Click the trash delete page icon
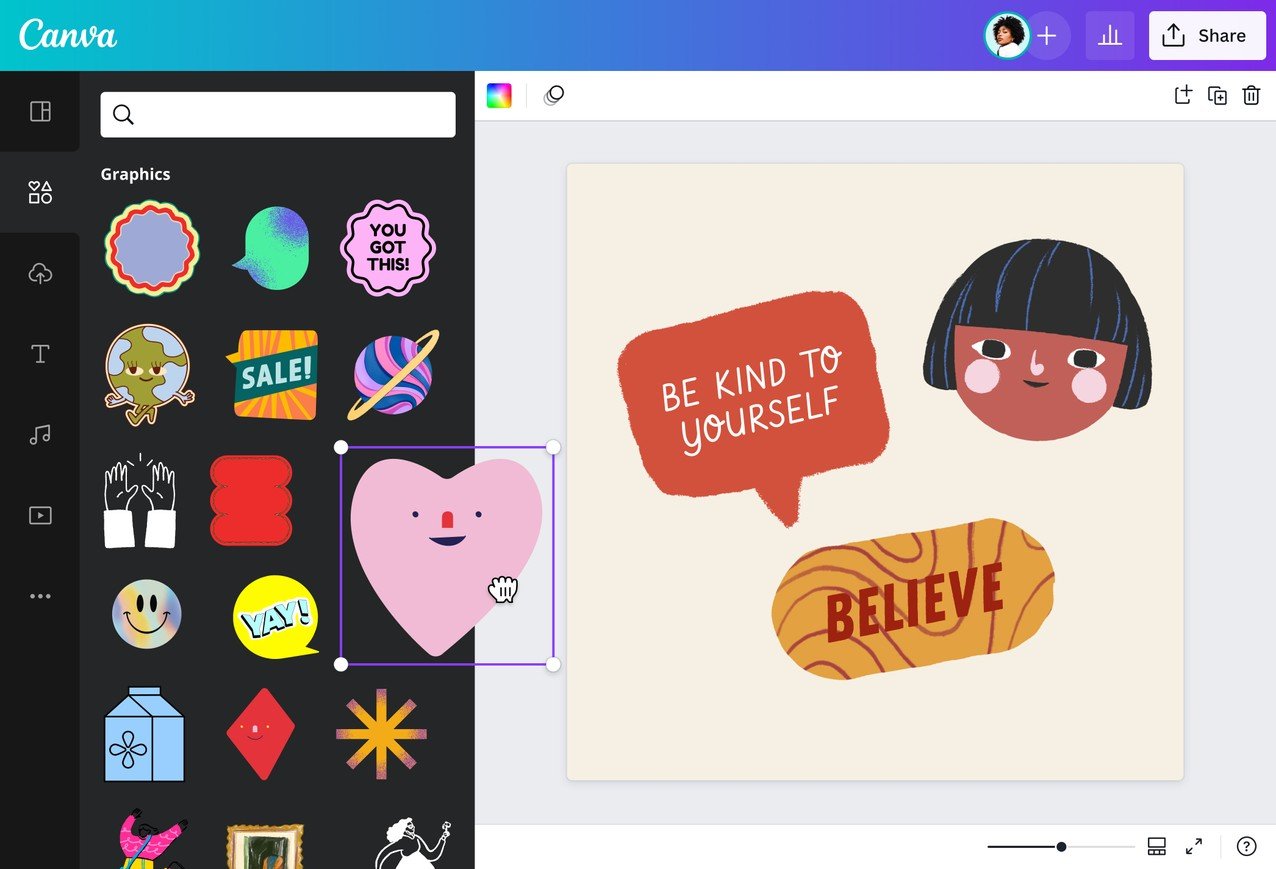Viewport: 1276px width, 869px height. click(1251, 95)
